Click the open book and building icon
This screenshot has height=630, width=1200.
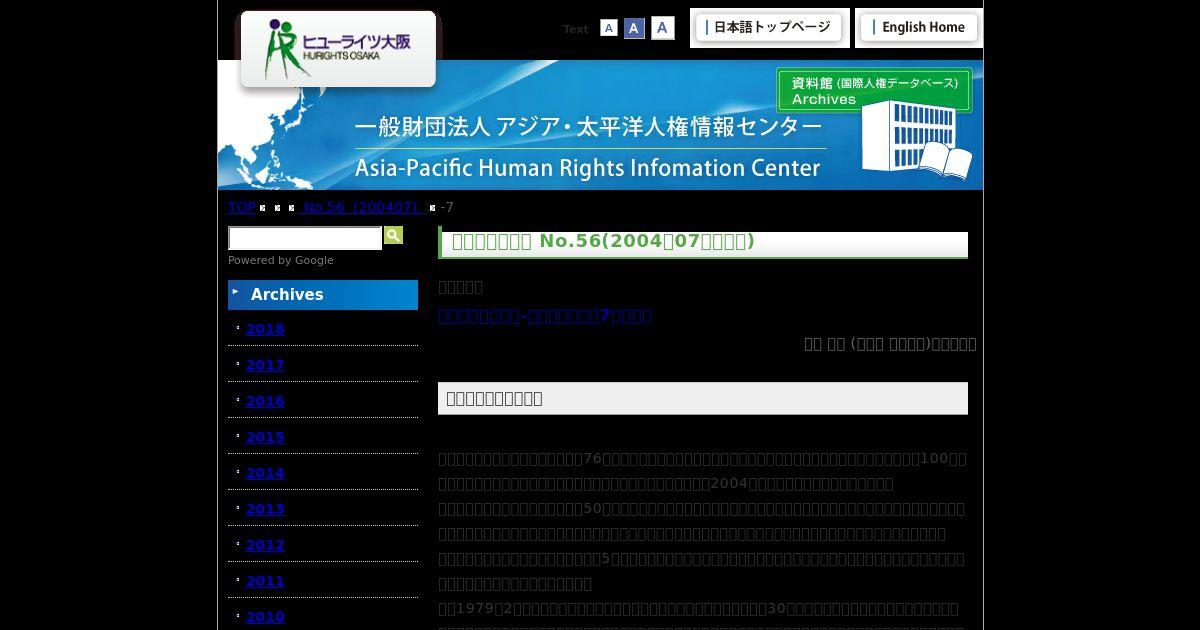click(x=917, y=142)
